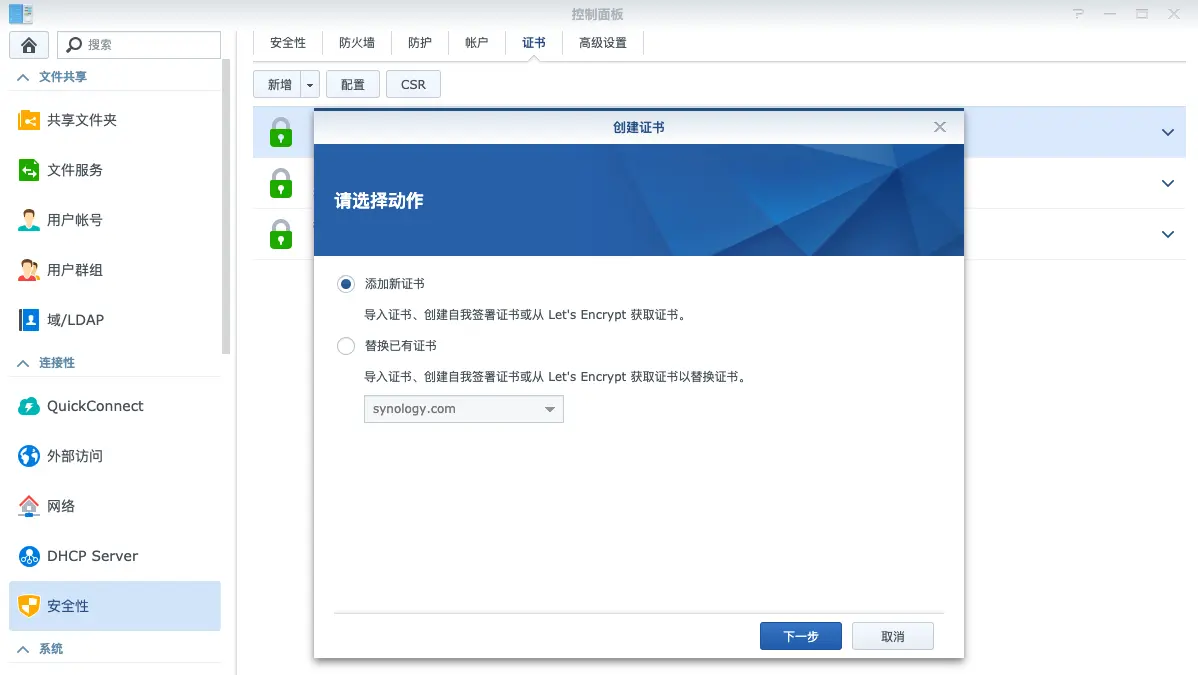1198x675 pixels.
Task: Switch to the Certificate (证书) tab
Action: click(x=534, y=43)
